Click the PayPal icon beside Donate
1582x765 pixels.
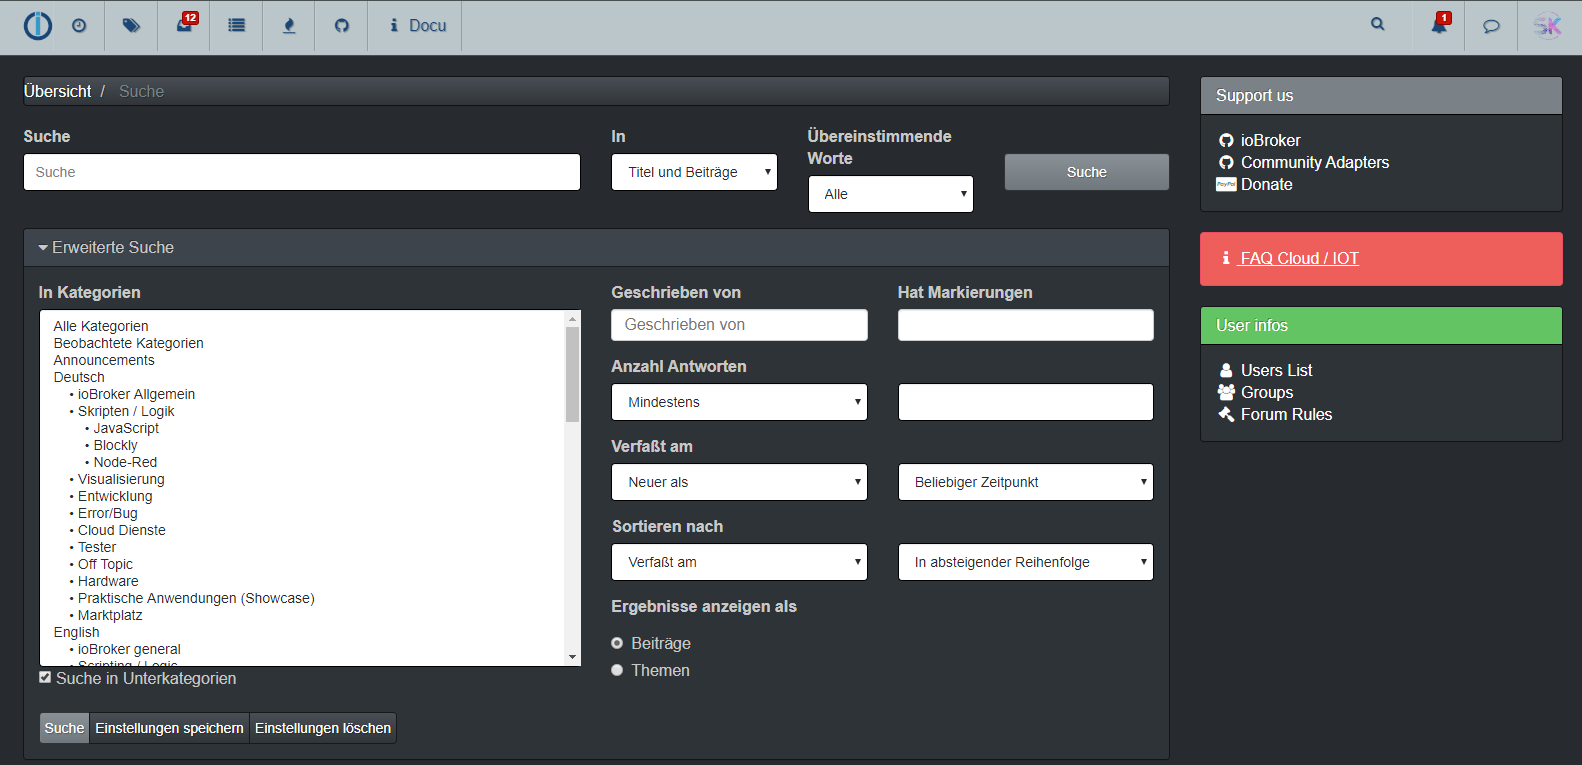pyautogui.click(x=1226, y=184)
